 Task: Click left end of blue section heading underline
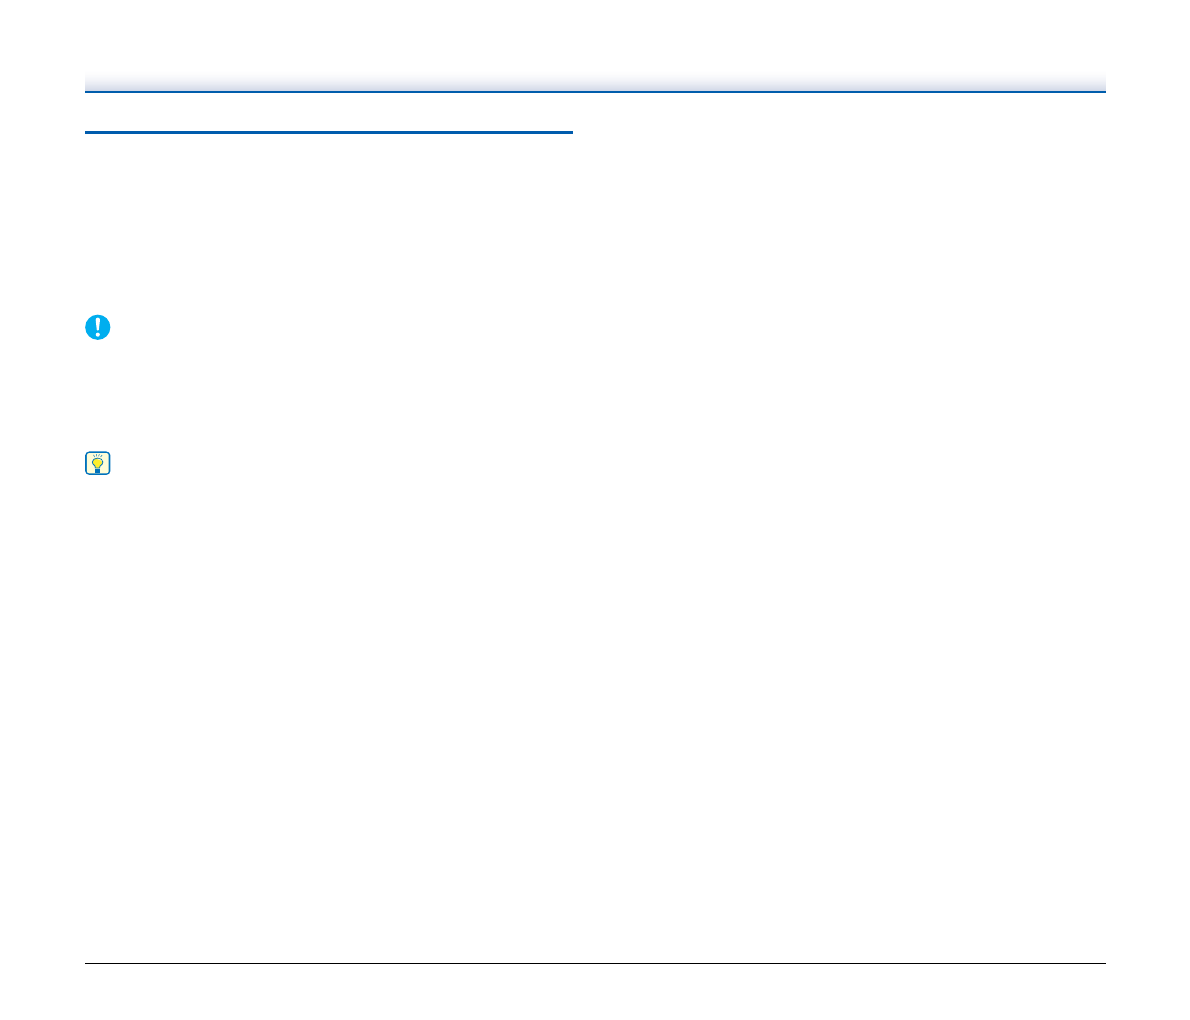click(x=88, y=132)
